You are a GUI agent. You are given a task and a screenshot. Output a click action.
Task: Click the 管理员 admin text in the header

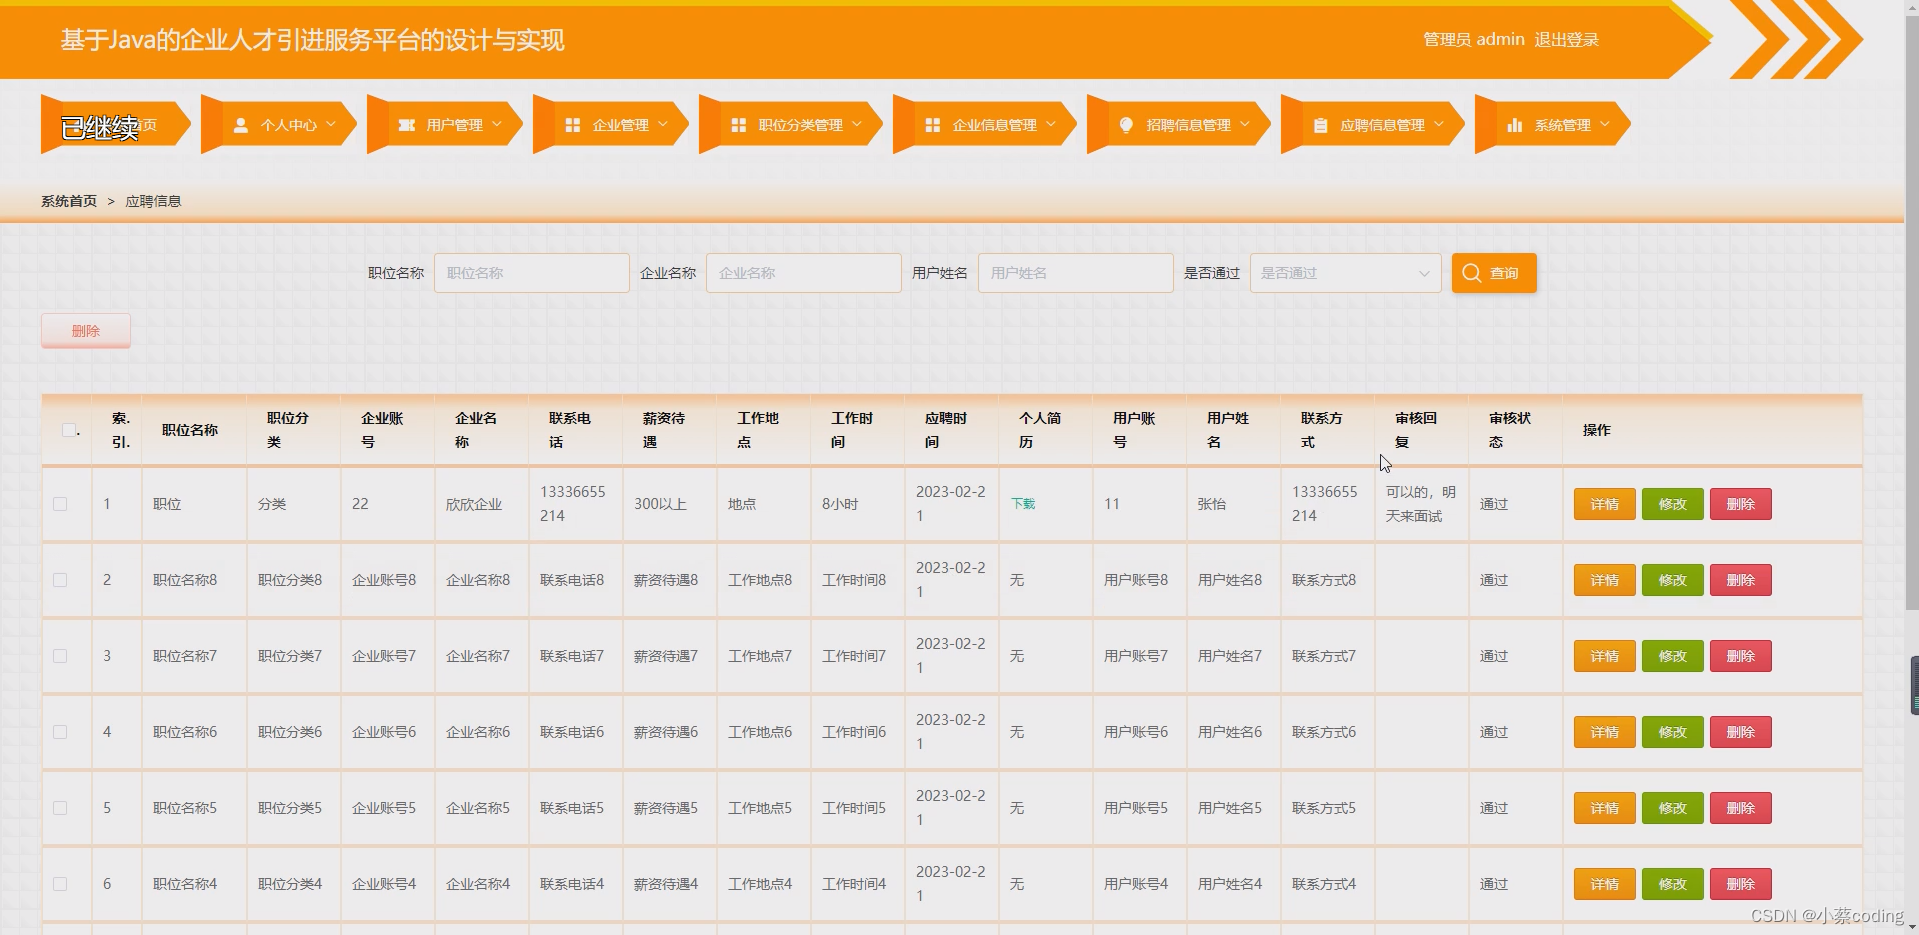pyautogui.click(x=1474, y=40)
